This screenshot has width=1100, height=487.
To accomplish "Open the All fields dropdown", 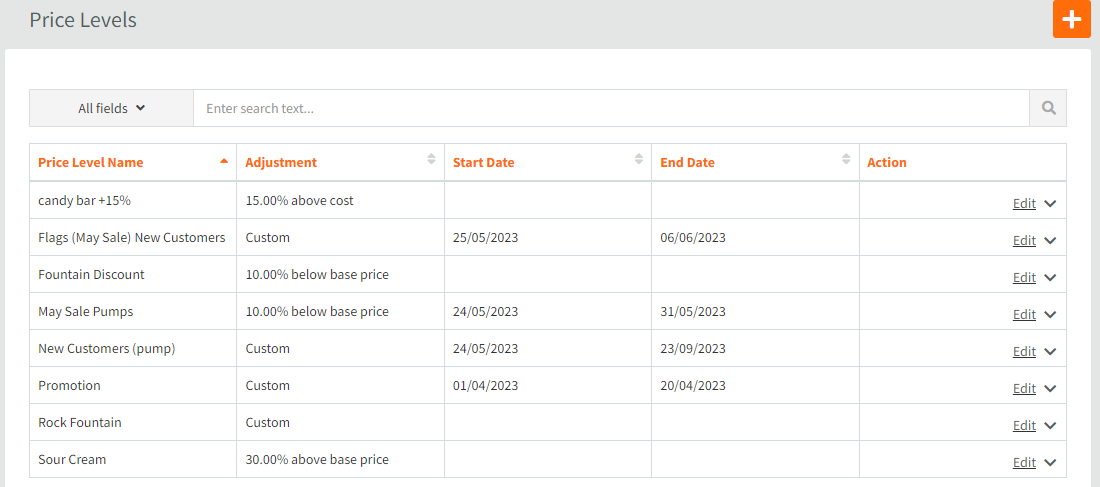I will pos(112,108).
